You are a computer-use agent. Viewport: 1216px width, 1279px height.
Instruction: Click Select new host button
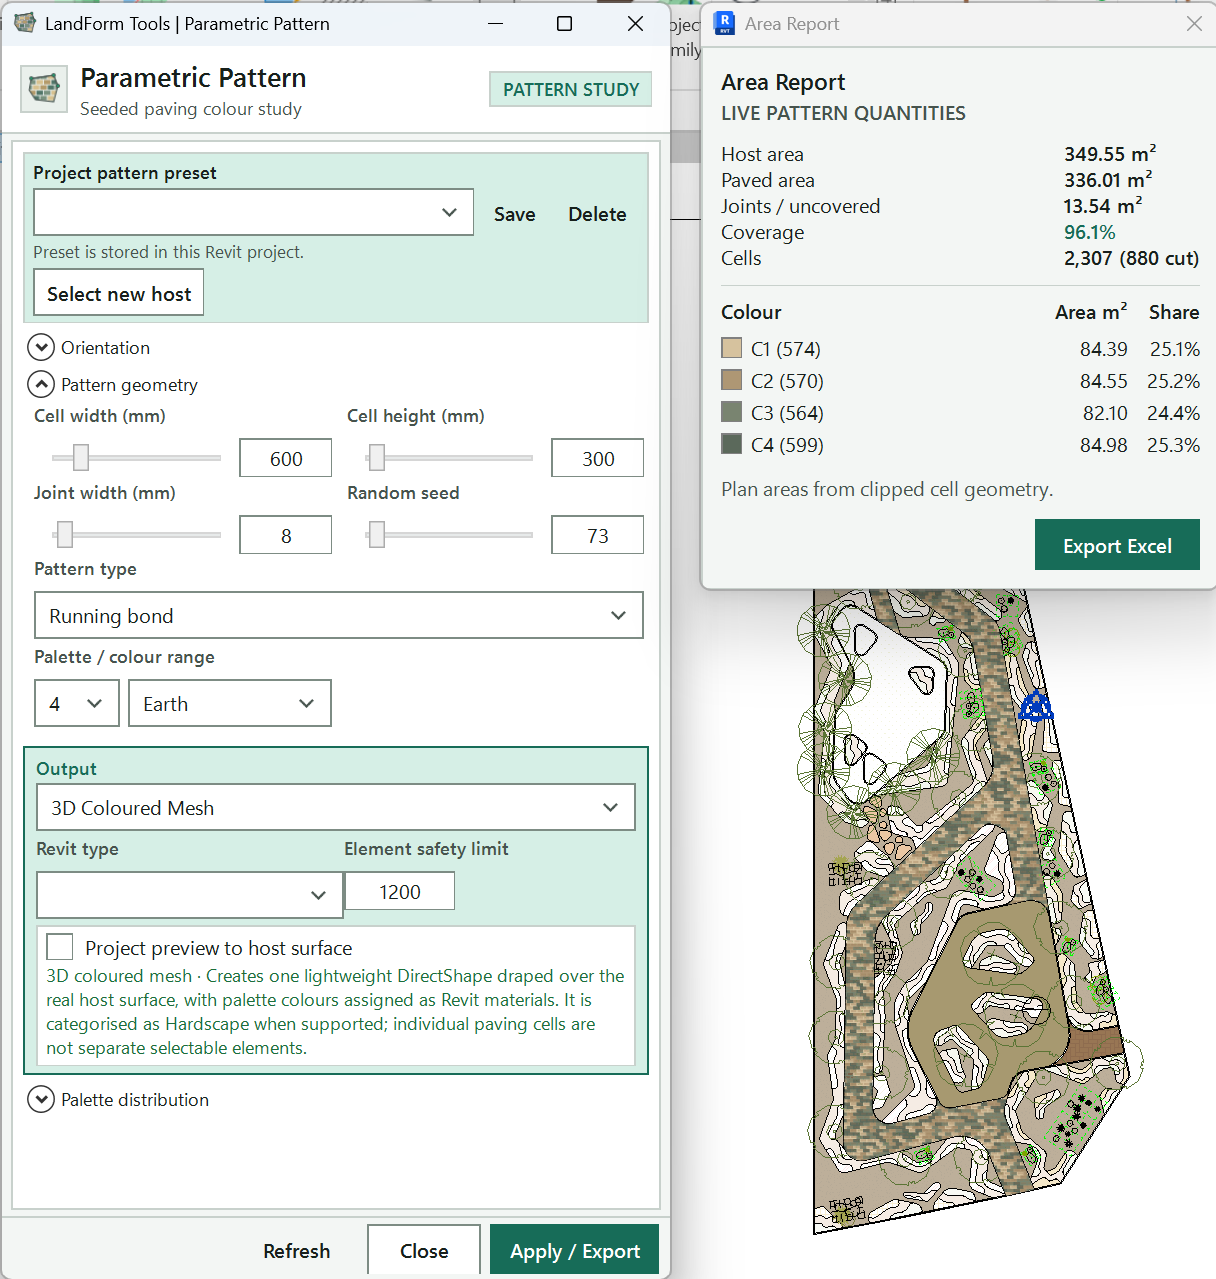pos(119,293)
